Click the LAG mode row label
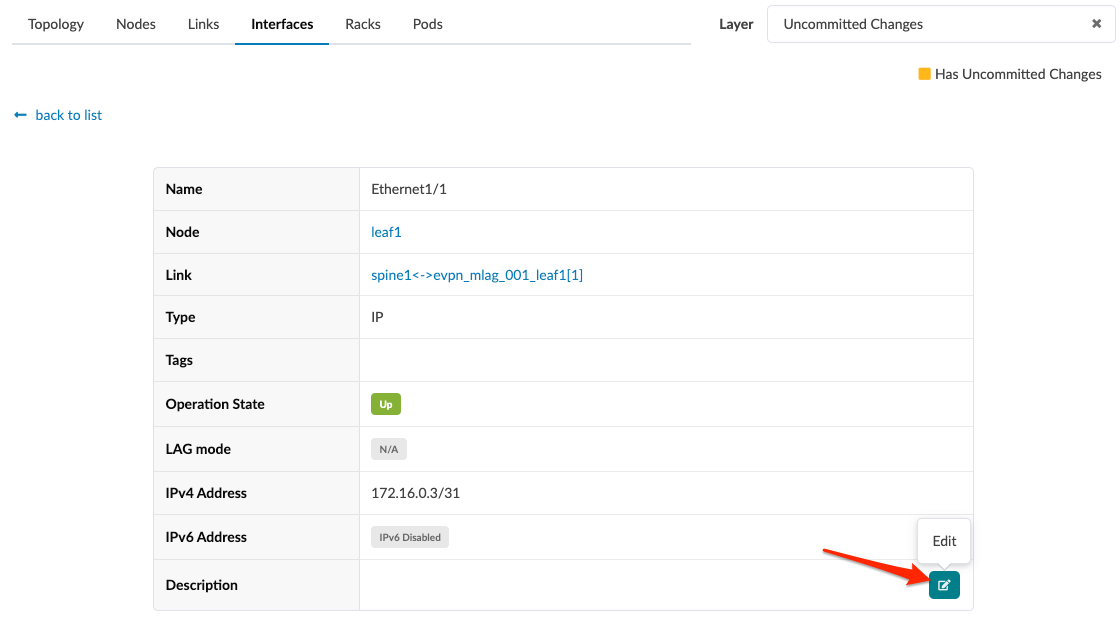1120x618 pixels. pos(199,449)
